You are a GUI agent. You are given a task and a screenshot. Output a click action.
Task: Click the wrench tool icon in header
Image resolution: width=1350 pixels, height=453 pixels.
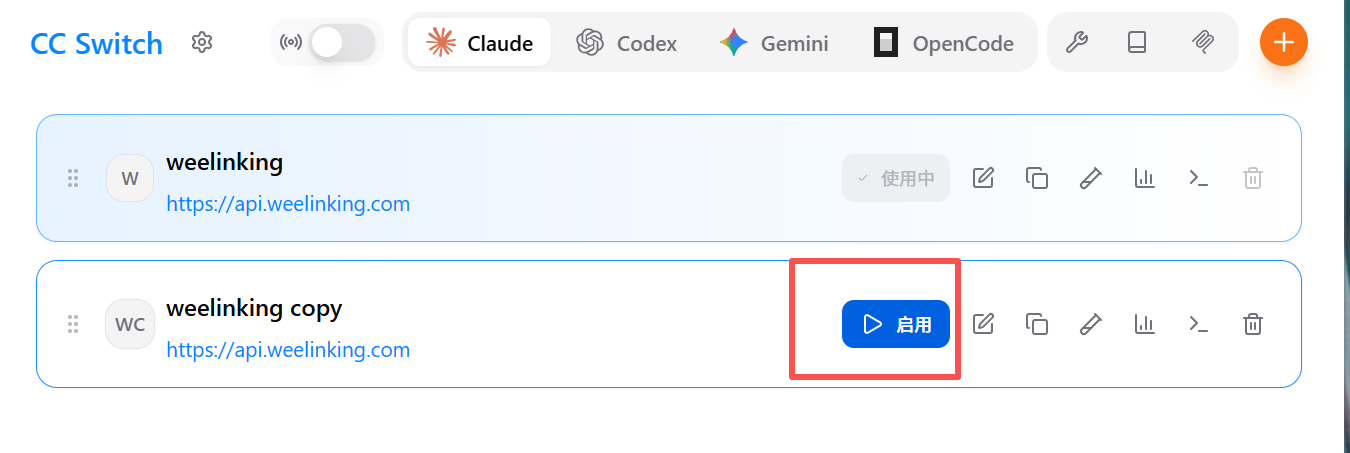(x=1076, y=42)
